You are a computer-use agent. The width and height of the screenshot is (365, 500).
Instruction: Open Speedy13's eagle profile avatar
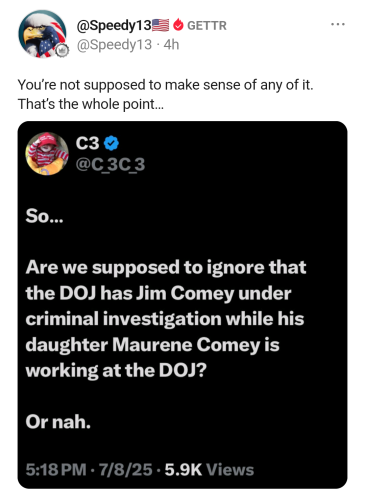pyautogui.click(x=42, y=34)
